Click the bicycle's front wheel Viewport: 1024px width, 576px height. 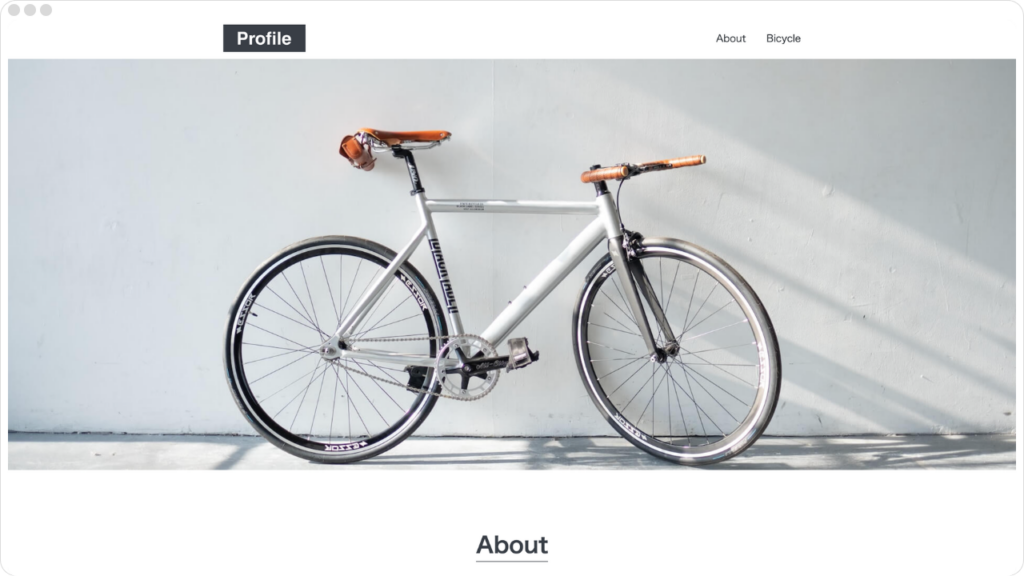[x=677, y=351]
